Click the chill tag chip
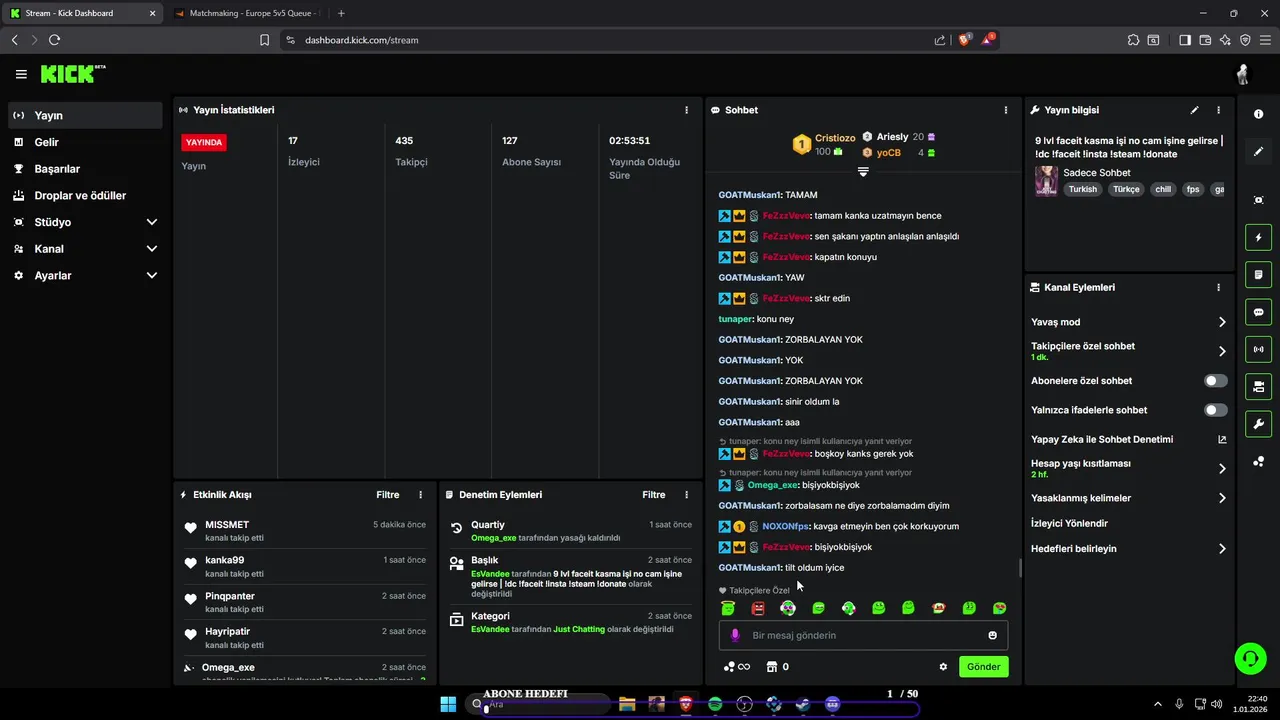Viewport: 1280px width, 720px height. (1162, 189)
